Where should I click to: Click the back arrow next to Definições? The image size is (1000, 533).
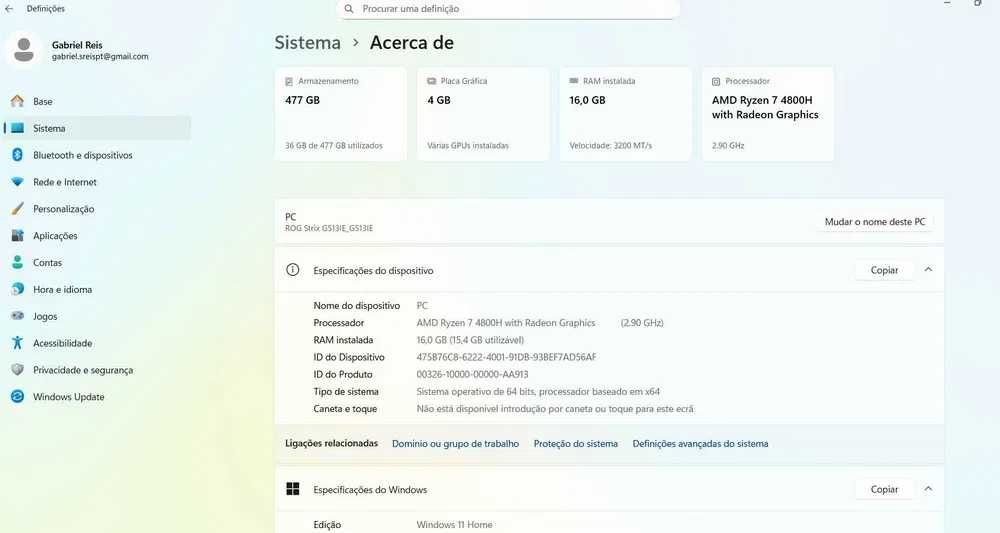point(9,9)
